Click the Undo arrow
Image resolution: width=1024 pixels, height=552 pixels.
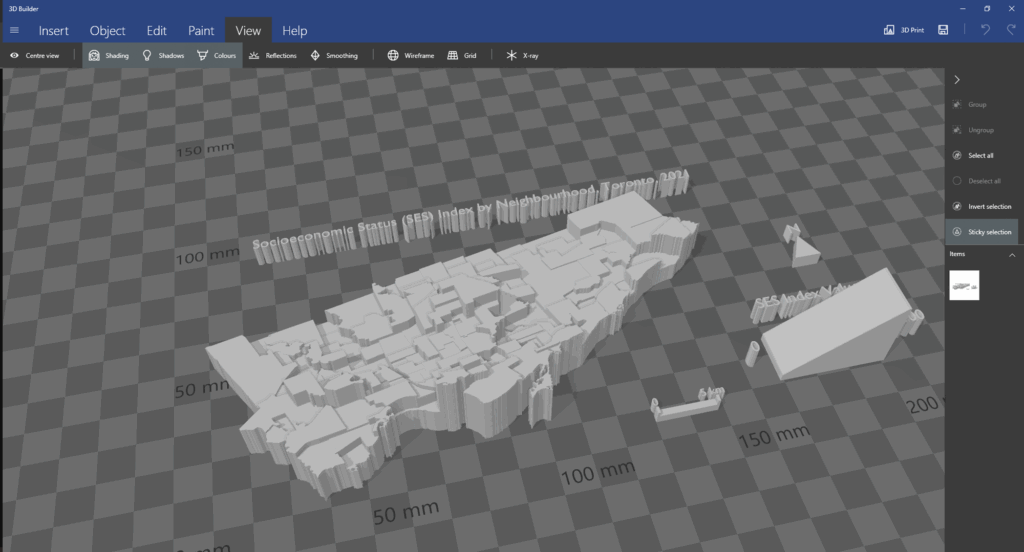[x=985, y=30]
